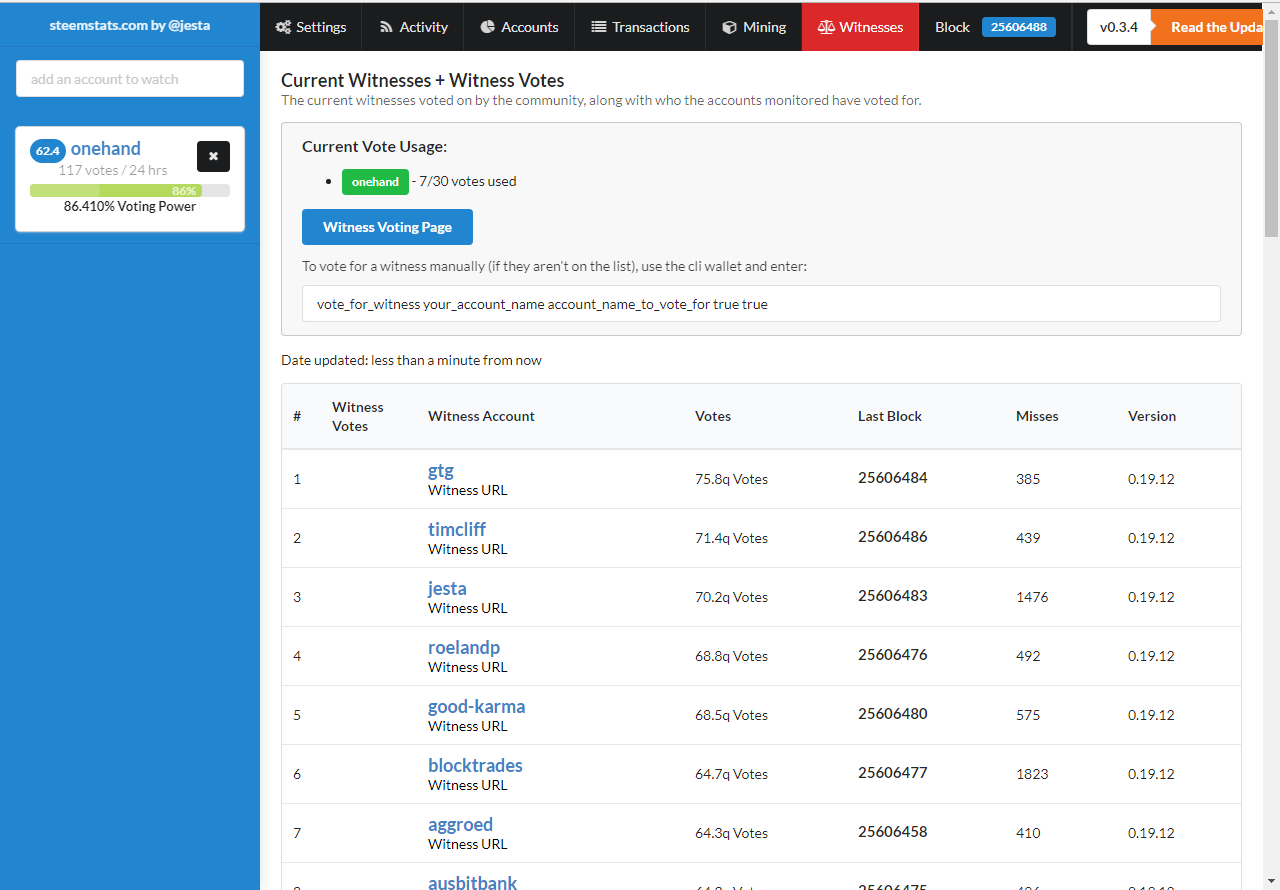Click the Accounts pie chart icon
The image size is (1280, 890).
point(488,27)
